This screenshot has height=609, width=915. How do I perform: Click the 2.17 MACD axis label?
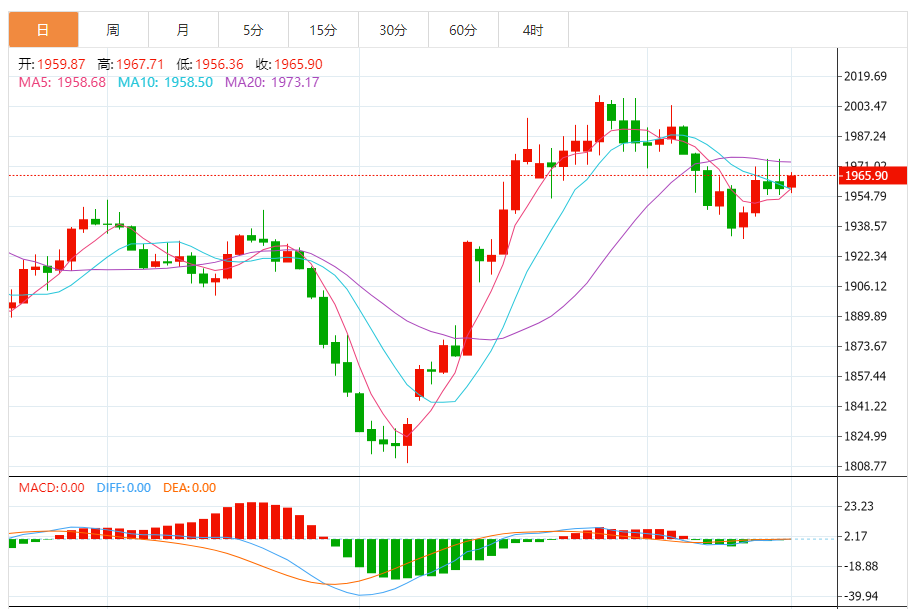(855, 536)
